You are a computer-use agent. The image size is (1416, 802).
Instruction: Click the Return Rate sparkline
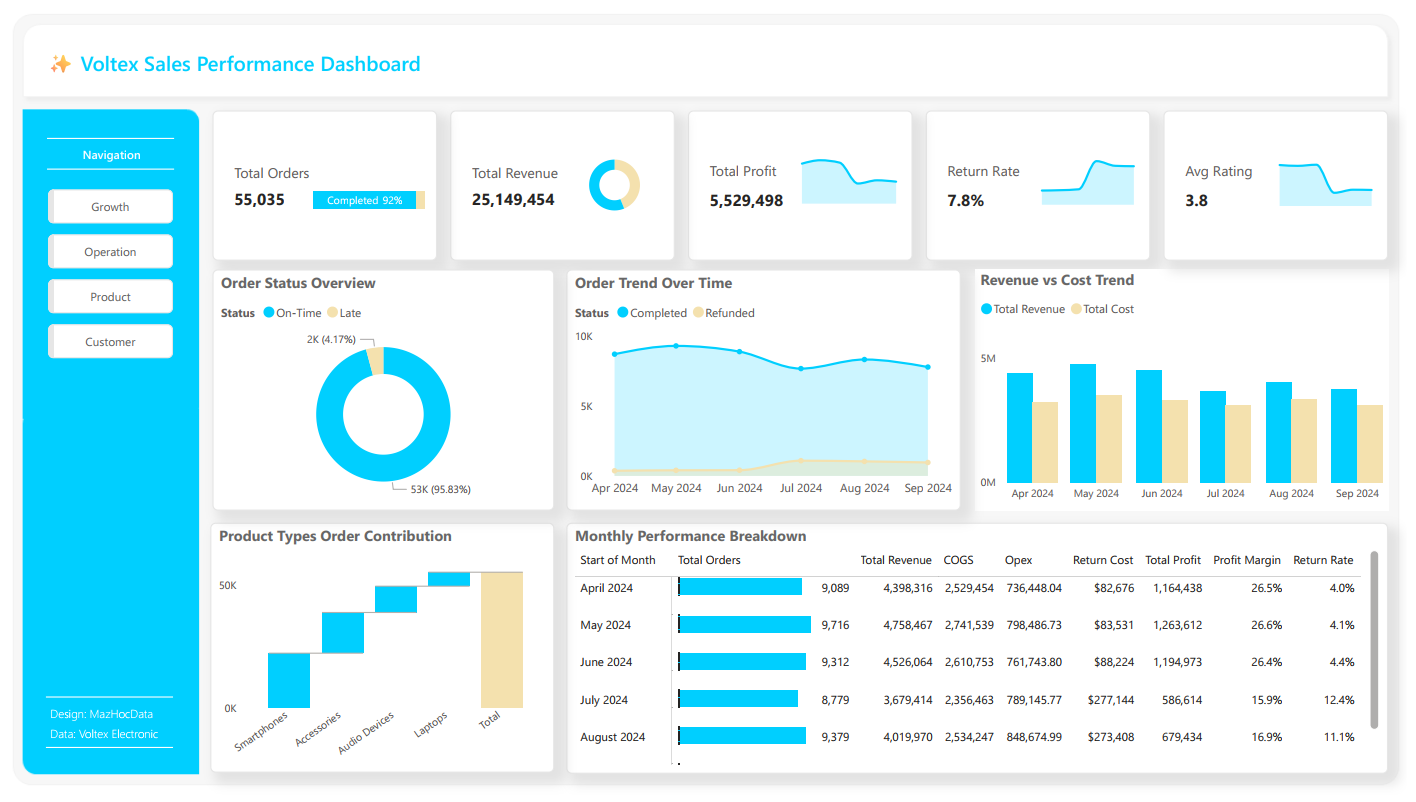click(1088, 182)
